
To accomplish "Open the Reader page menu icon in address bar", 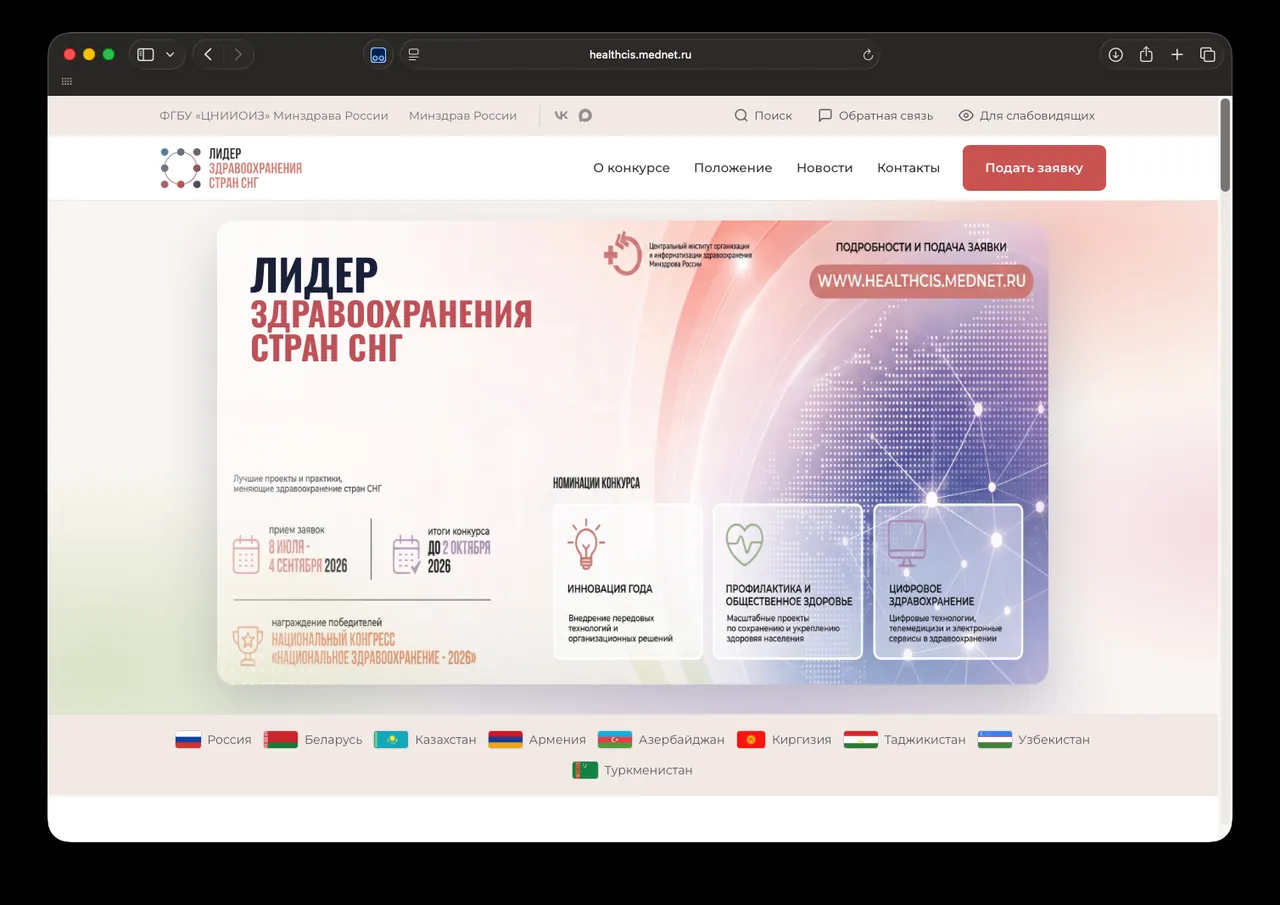I will pyautogui.click(x=414, y=55).
